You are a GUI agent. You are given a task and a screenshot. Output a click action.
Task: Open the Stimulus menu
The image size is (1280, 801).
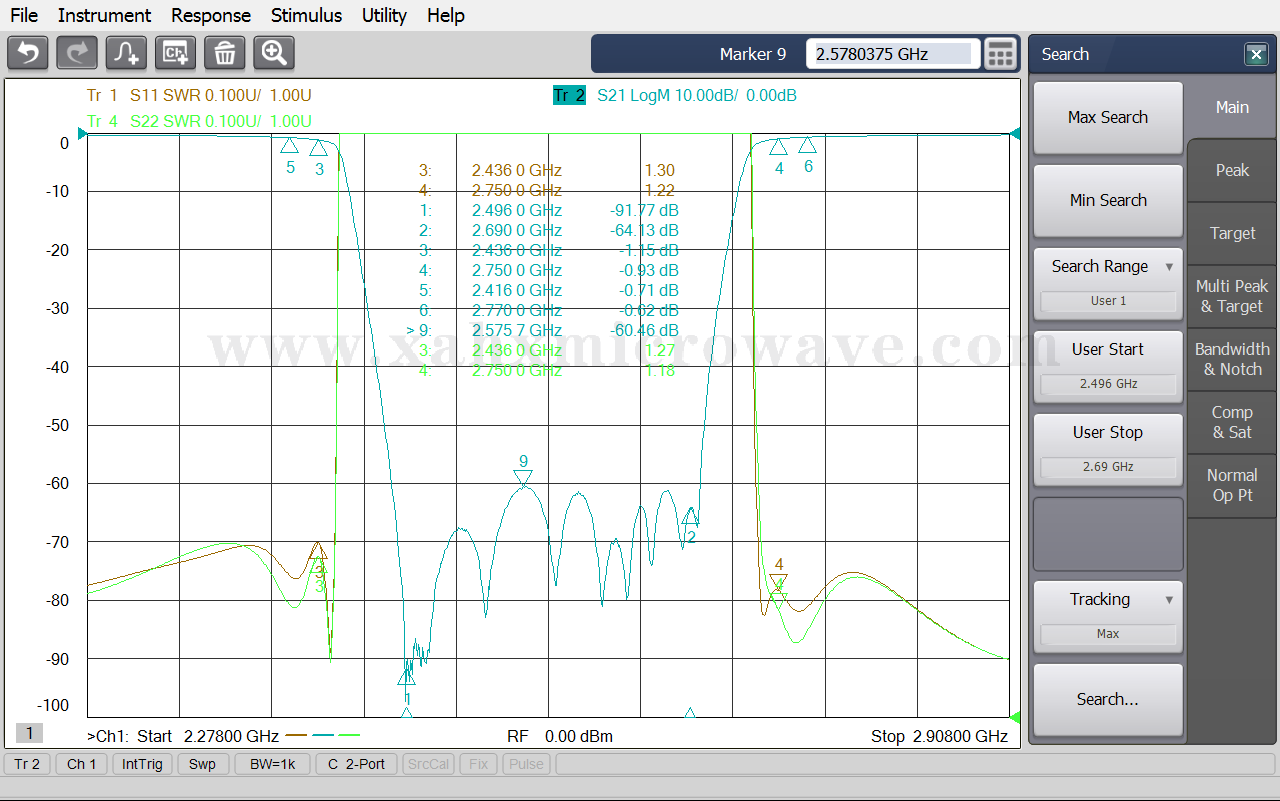click(306, 15)
